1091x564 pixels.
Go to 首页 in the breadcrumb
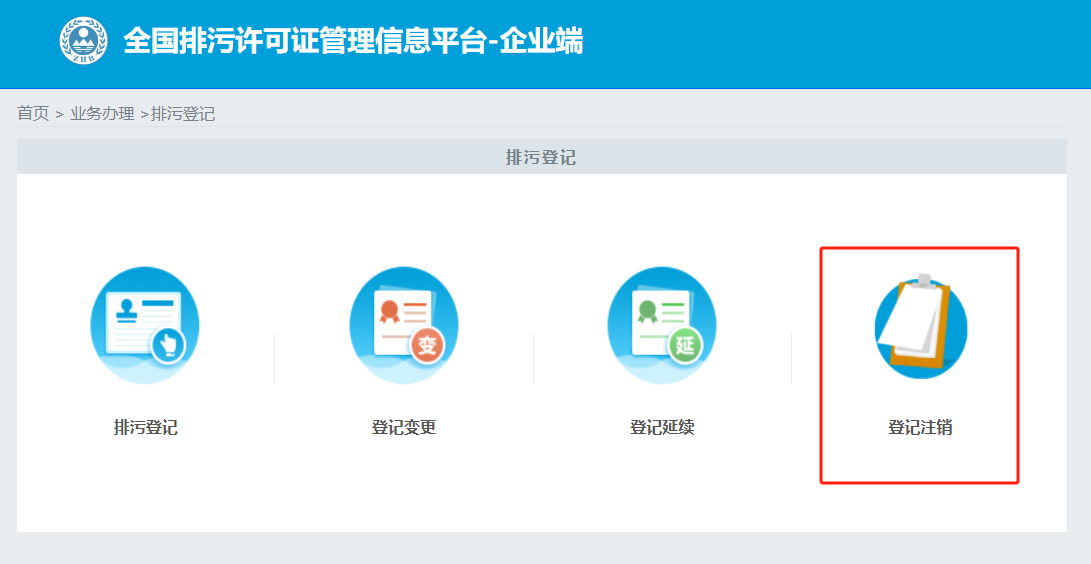coord(33,114)
